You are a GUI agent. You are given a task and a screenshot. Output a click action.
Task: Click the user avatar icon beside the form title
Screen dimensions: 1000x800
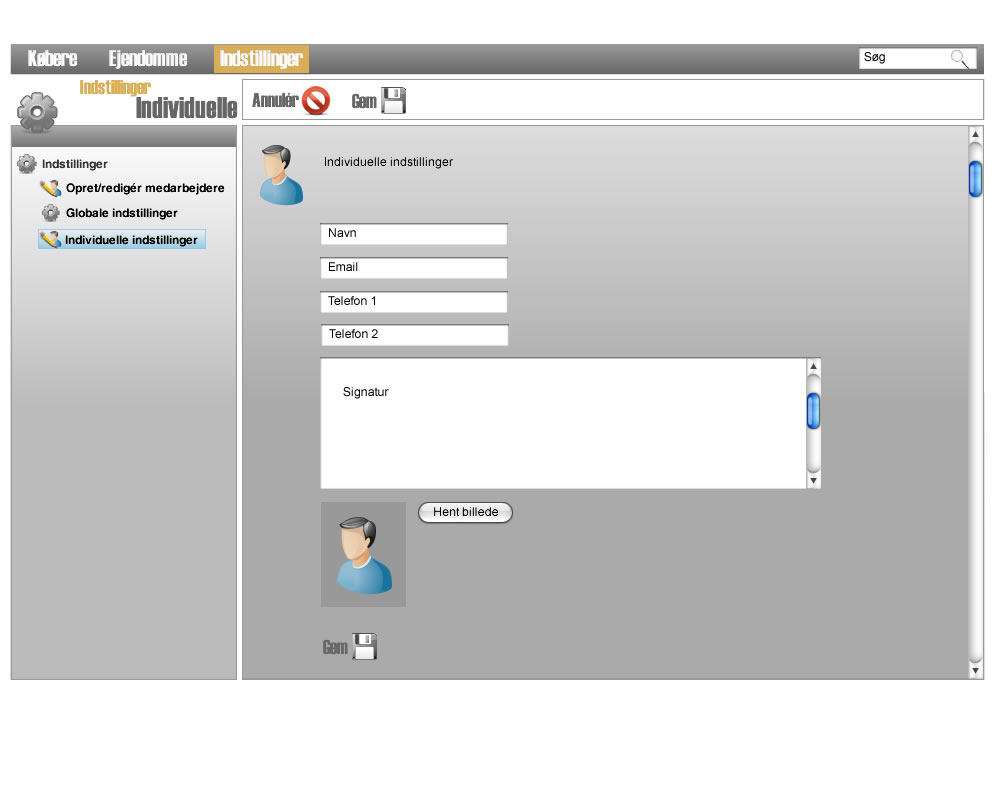(x=281, y=175)
